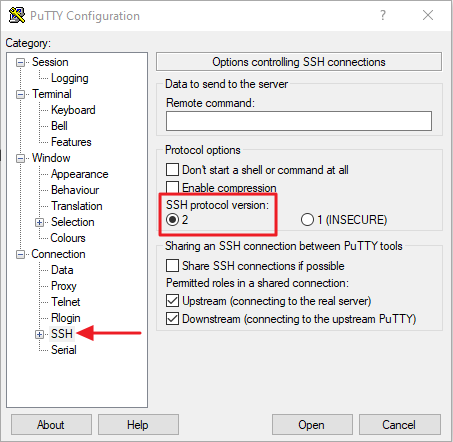Click the Open button
The width and height of the screenshot is (453, 442).
pyautogui.click(x=312, y=425)
